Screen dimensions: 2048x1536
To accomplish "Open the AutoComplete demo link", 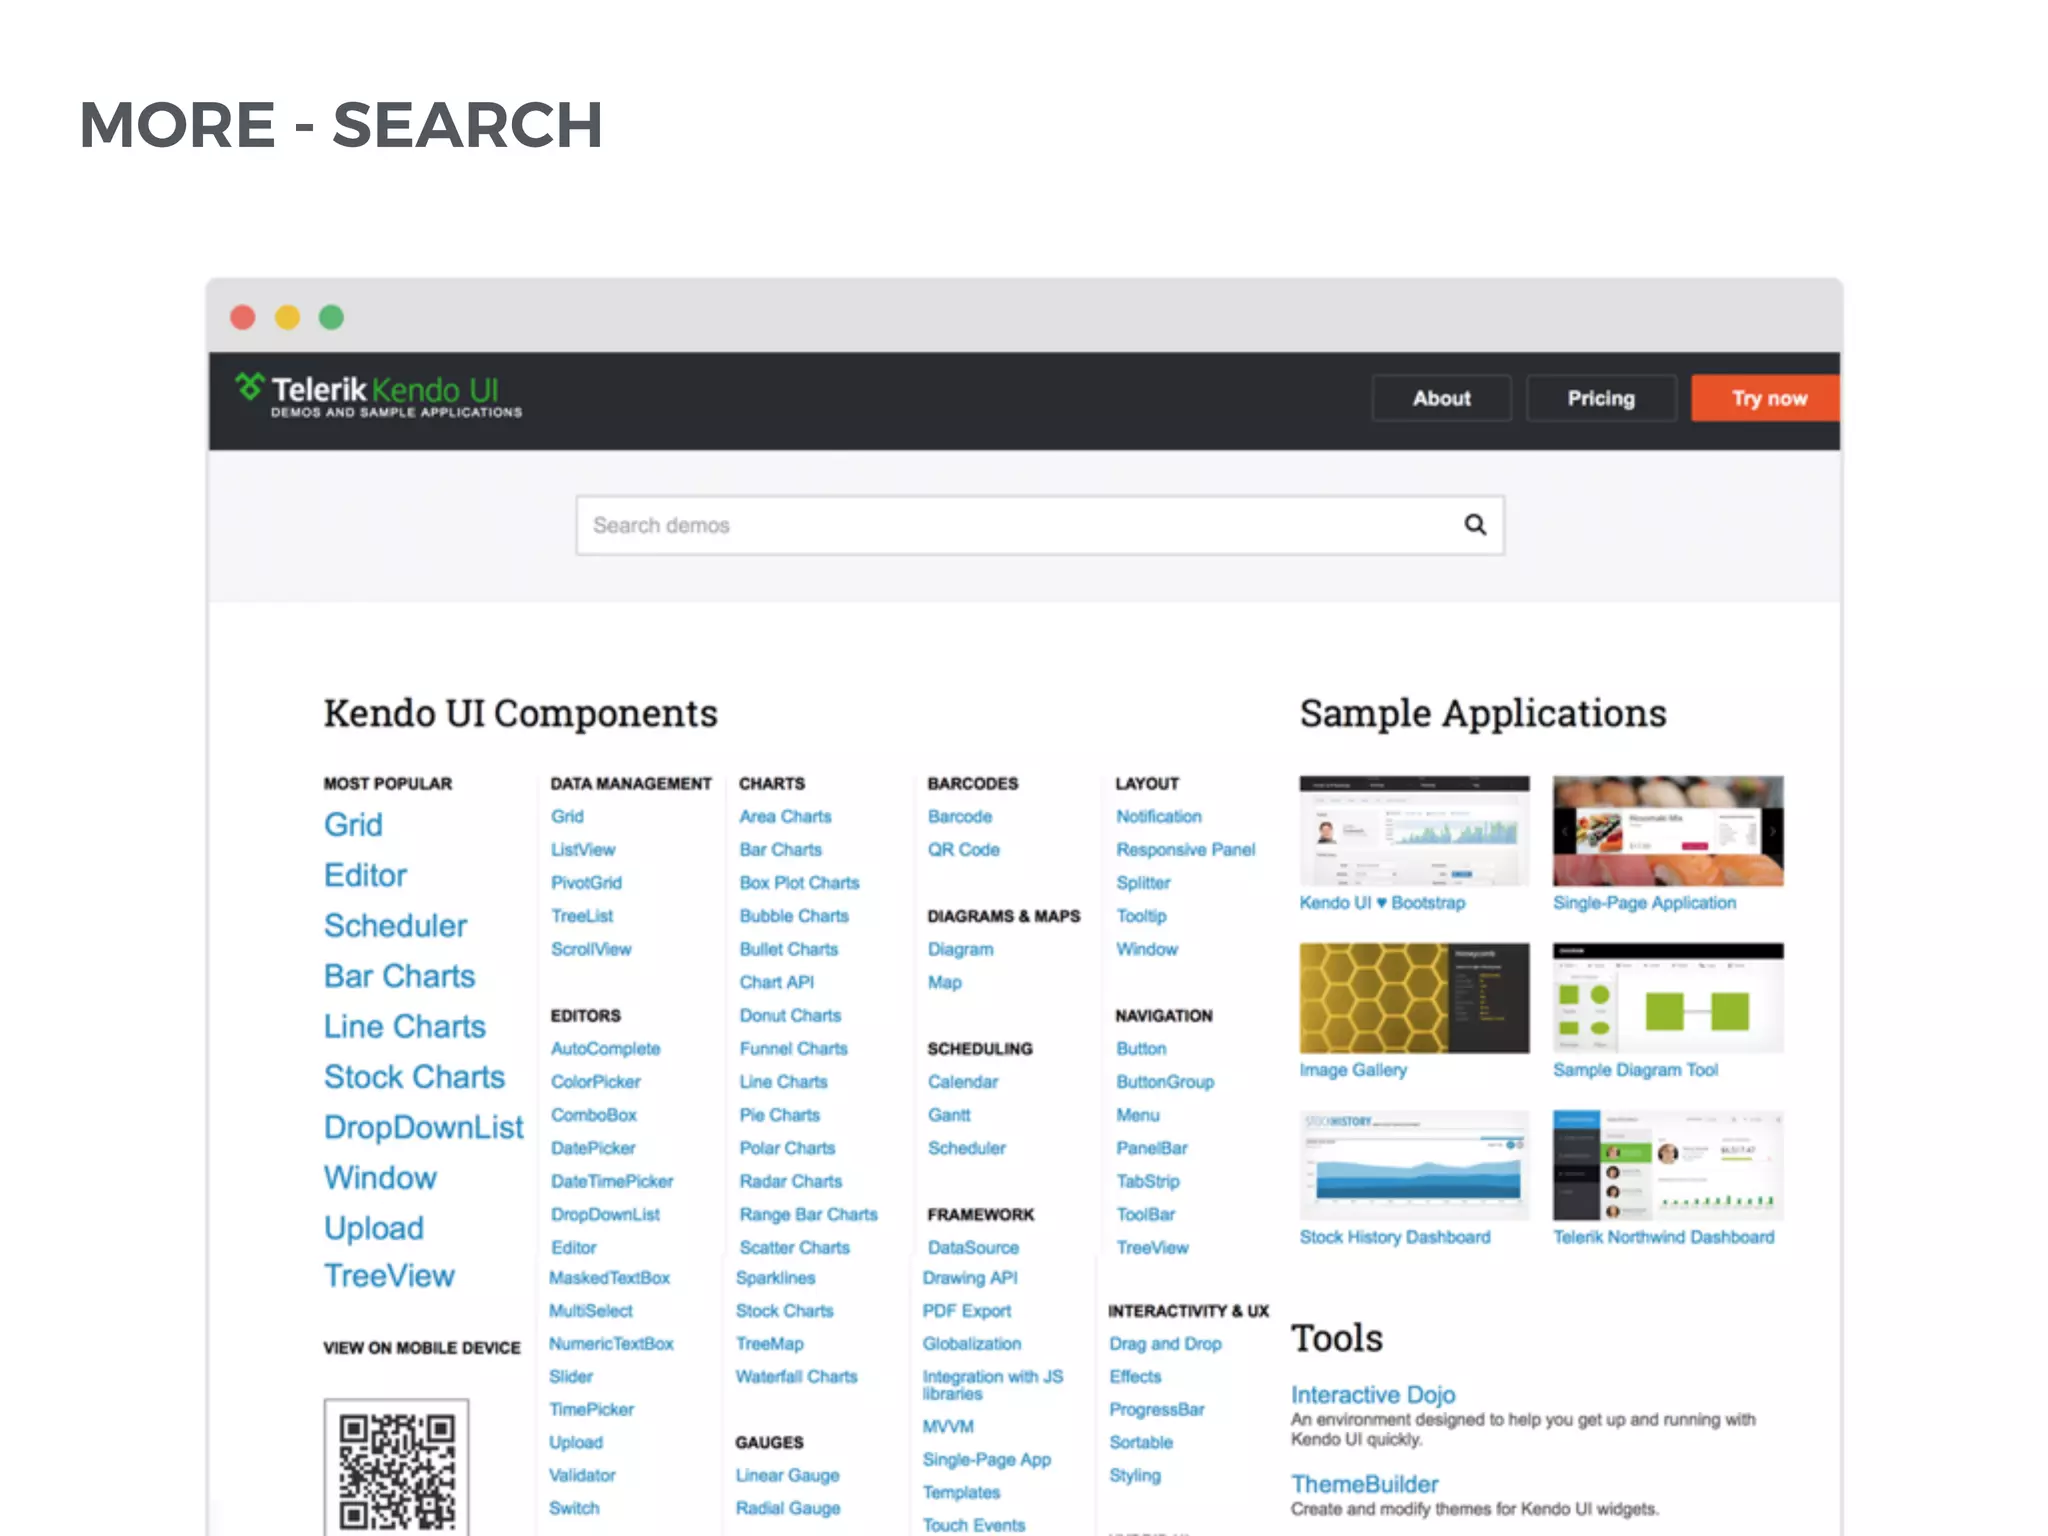I will 605,1048.
